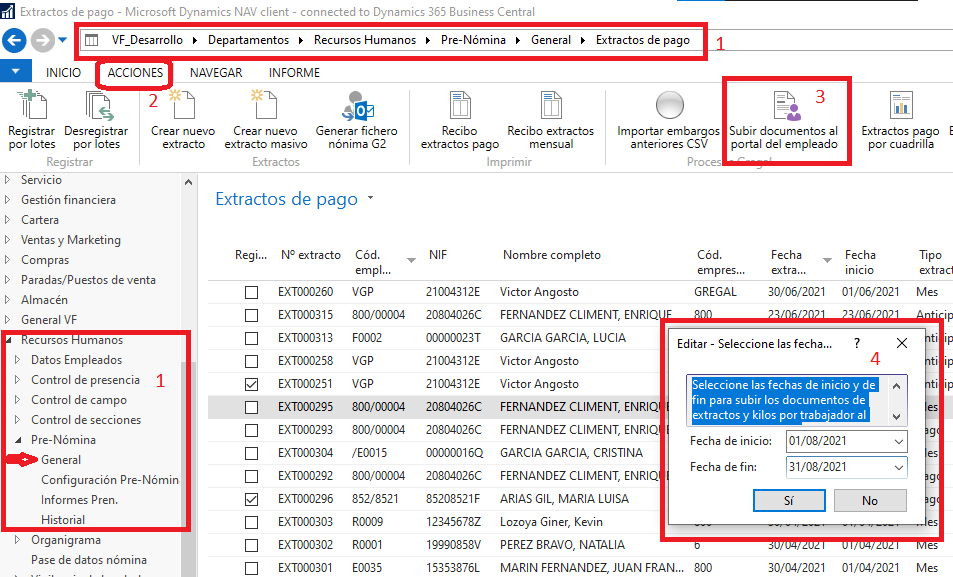The width and height of the screenshot is (953, 577).
Task: Check the box for extract EXT000260
Action: (252, 292)
